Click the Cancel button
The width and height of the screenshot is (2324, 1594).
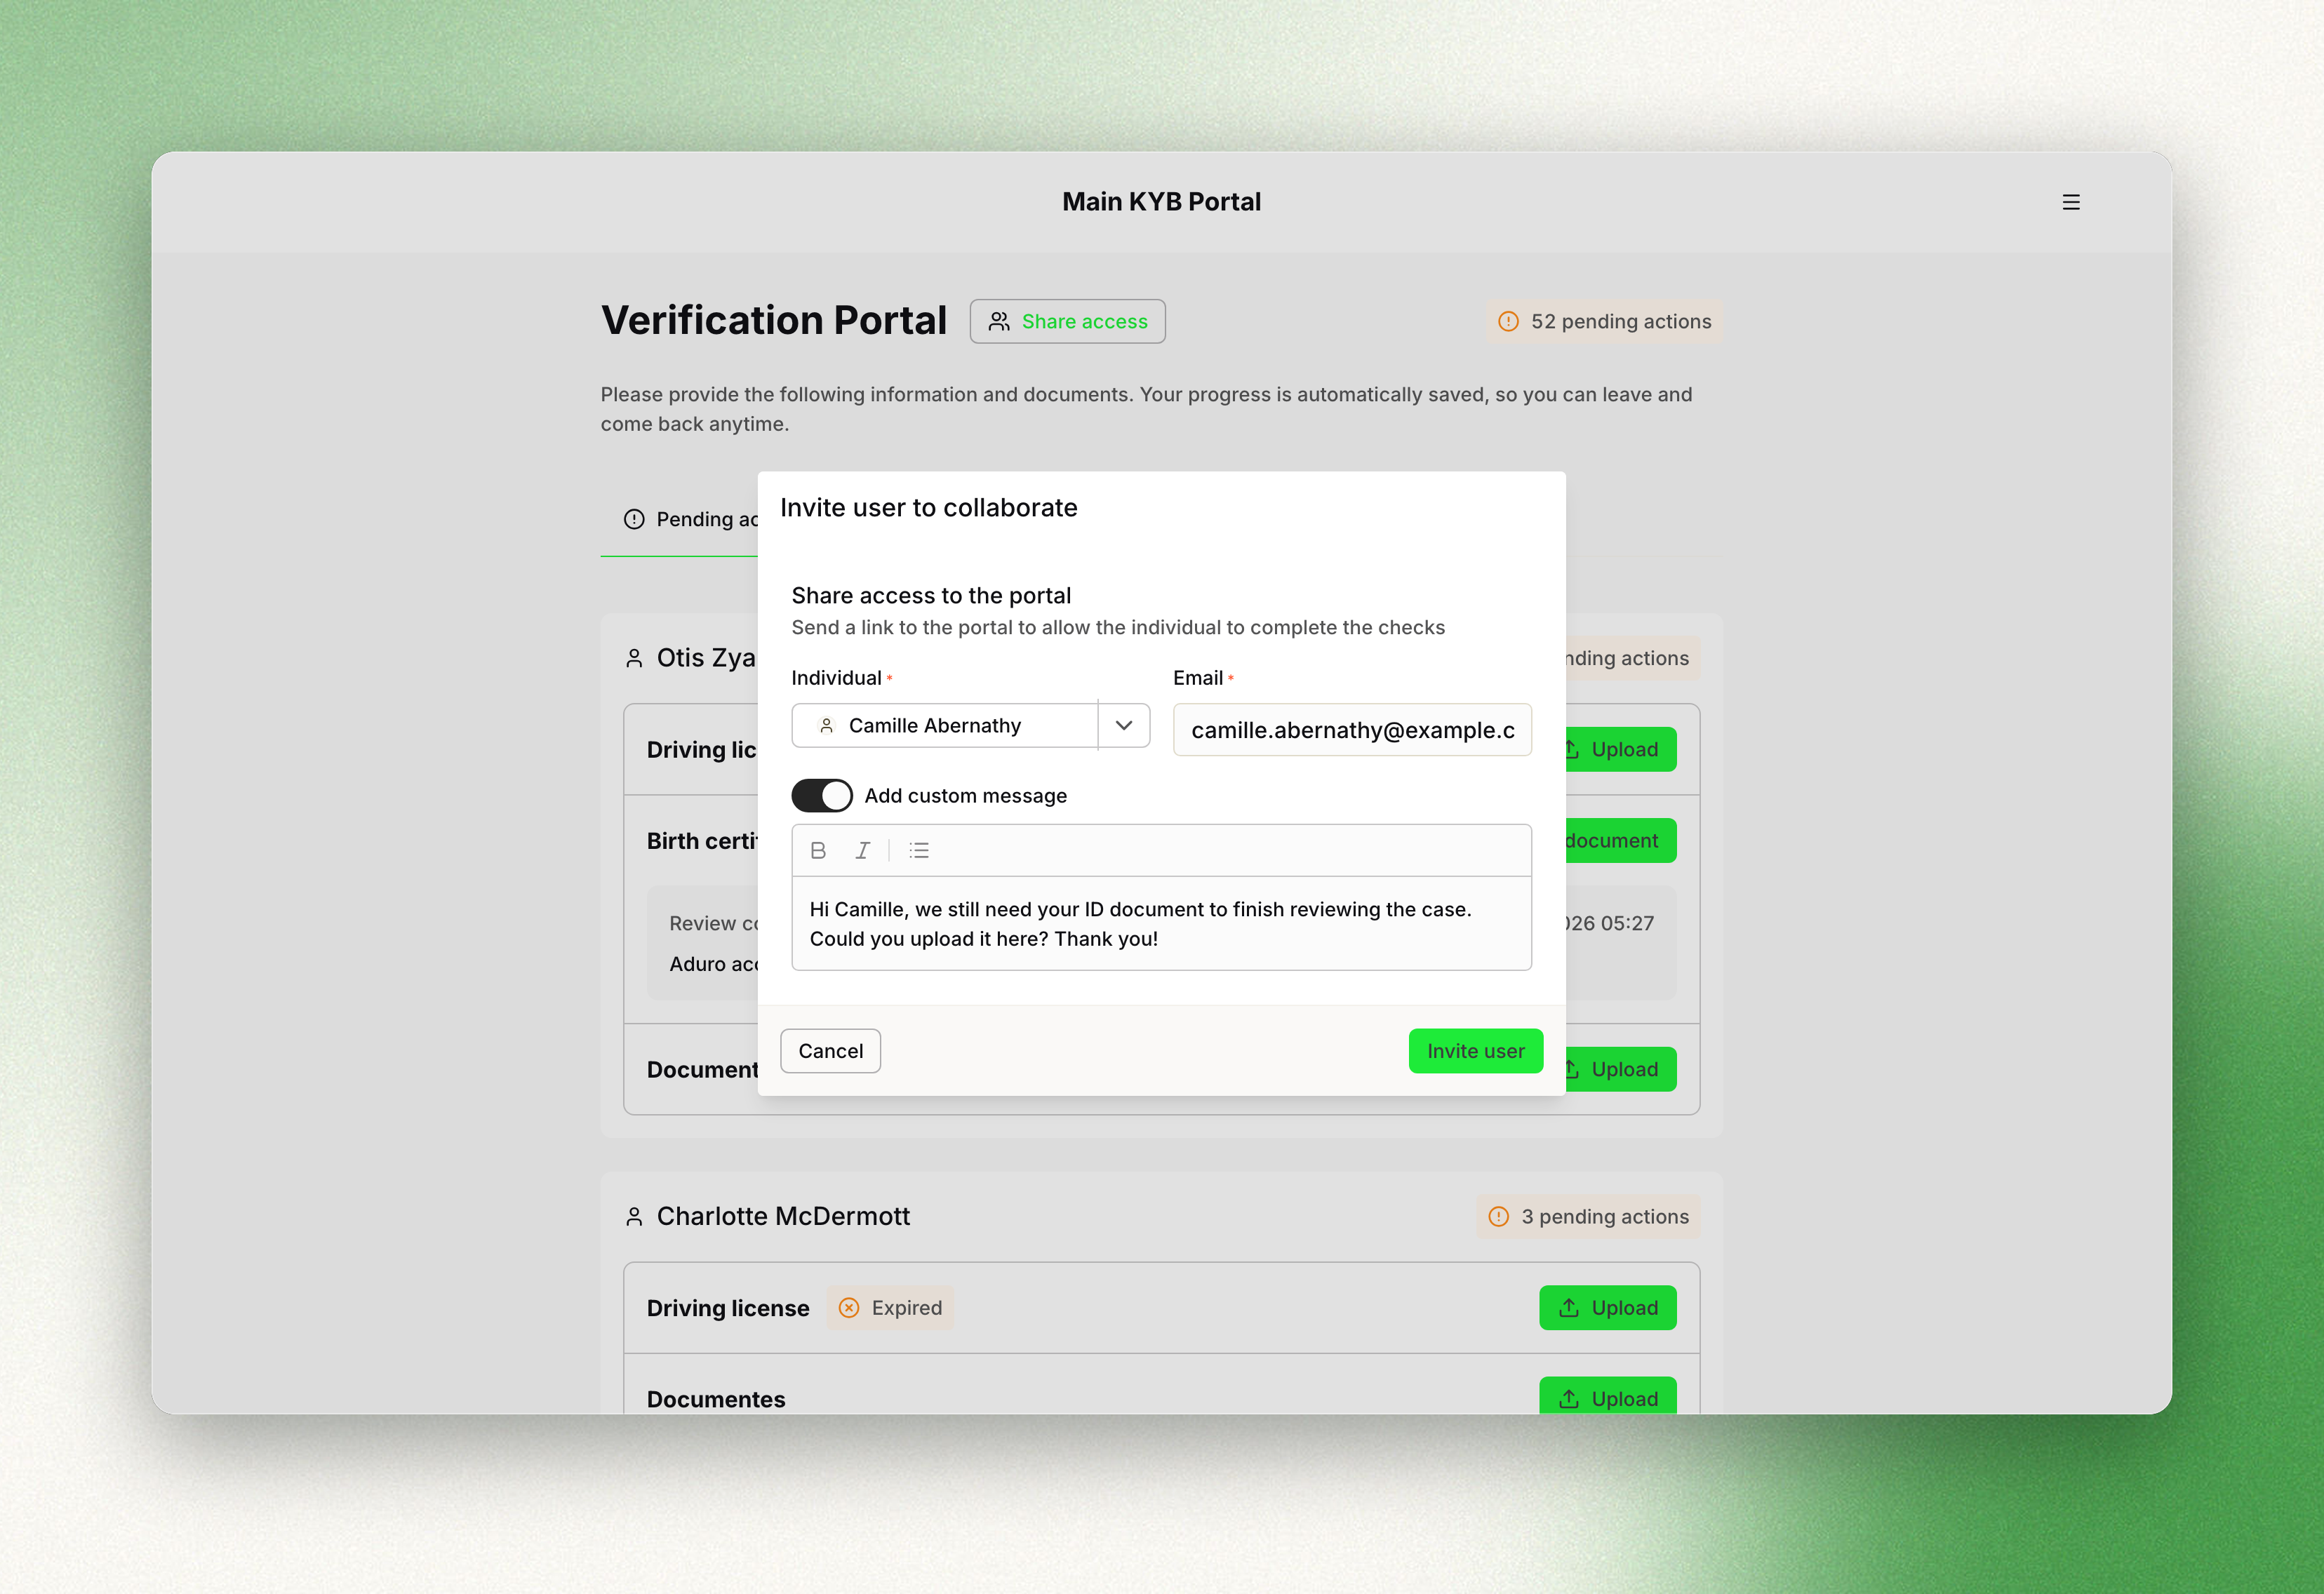point(830,1051)
